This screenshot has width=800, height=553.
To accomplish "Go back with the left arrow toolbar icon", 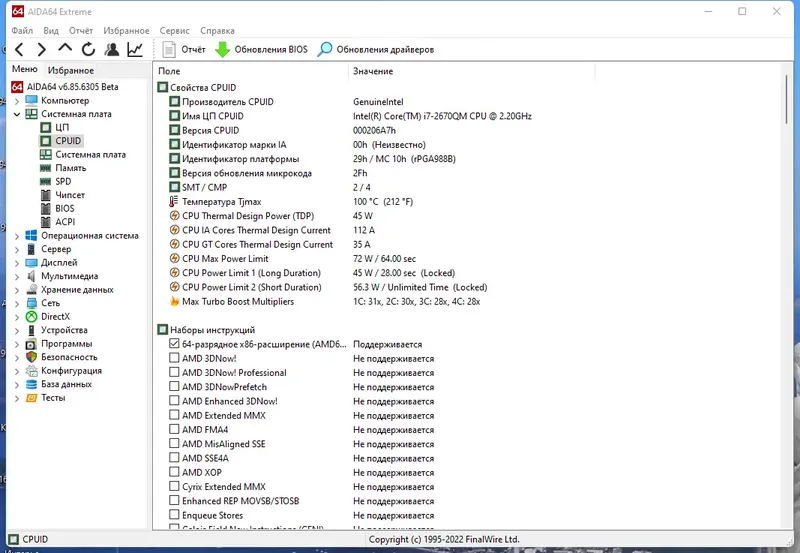I will click(19, 49).
